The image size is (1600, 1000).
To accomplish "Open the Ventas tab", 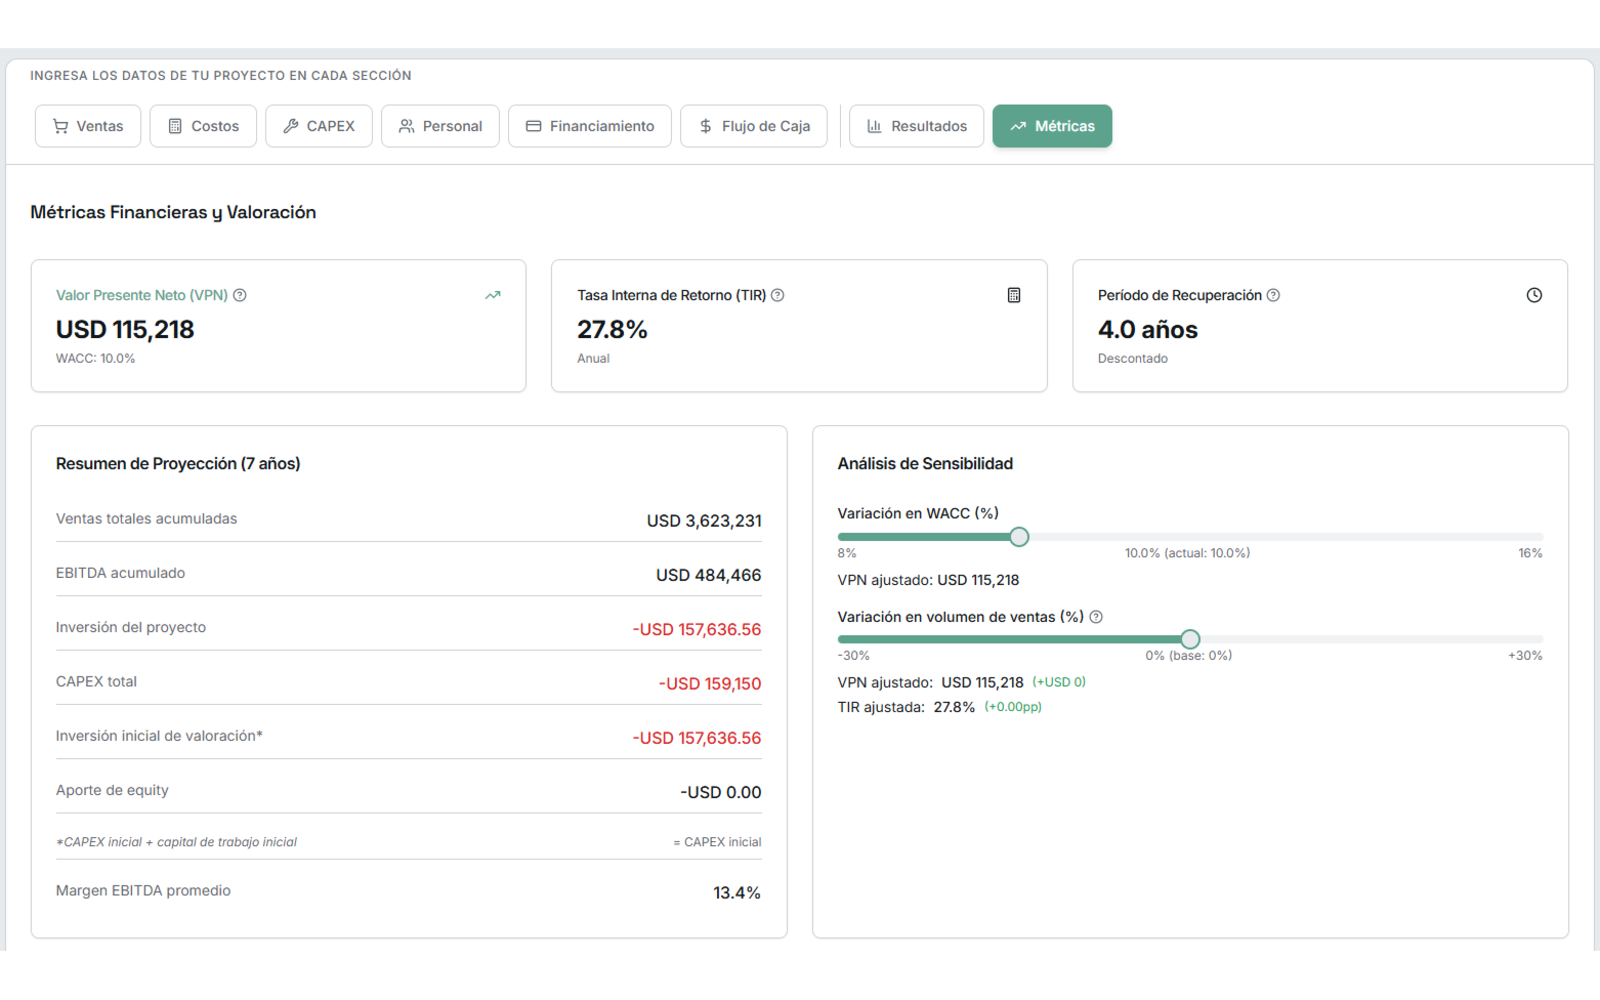I will (88, 126).
